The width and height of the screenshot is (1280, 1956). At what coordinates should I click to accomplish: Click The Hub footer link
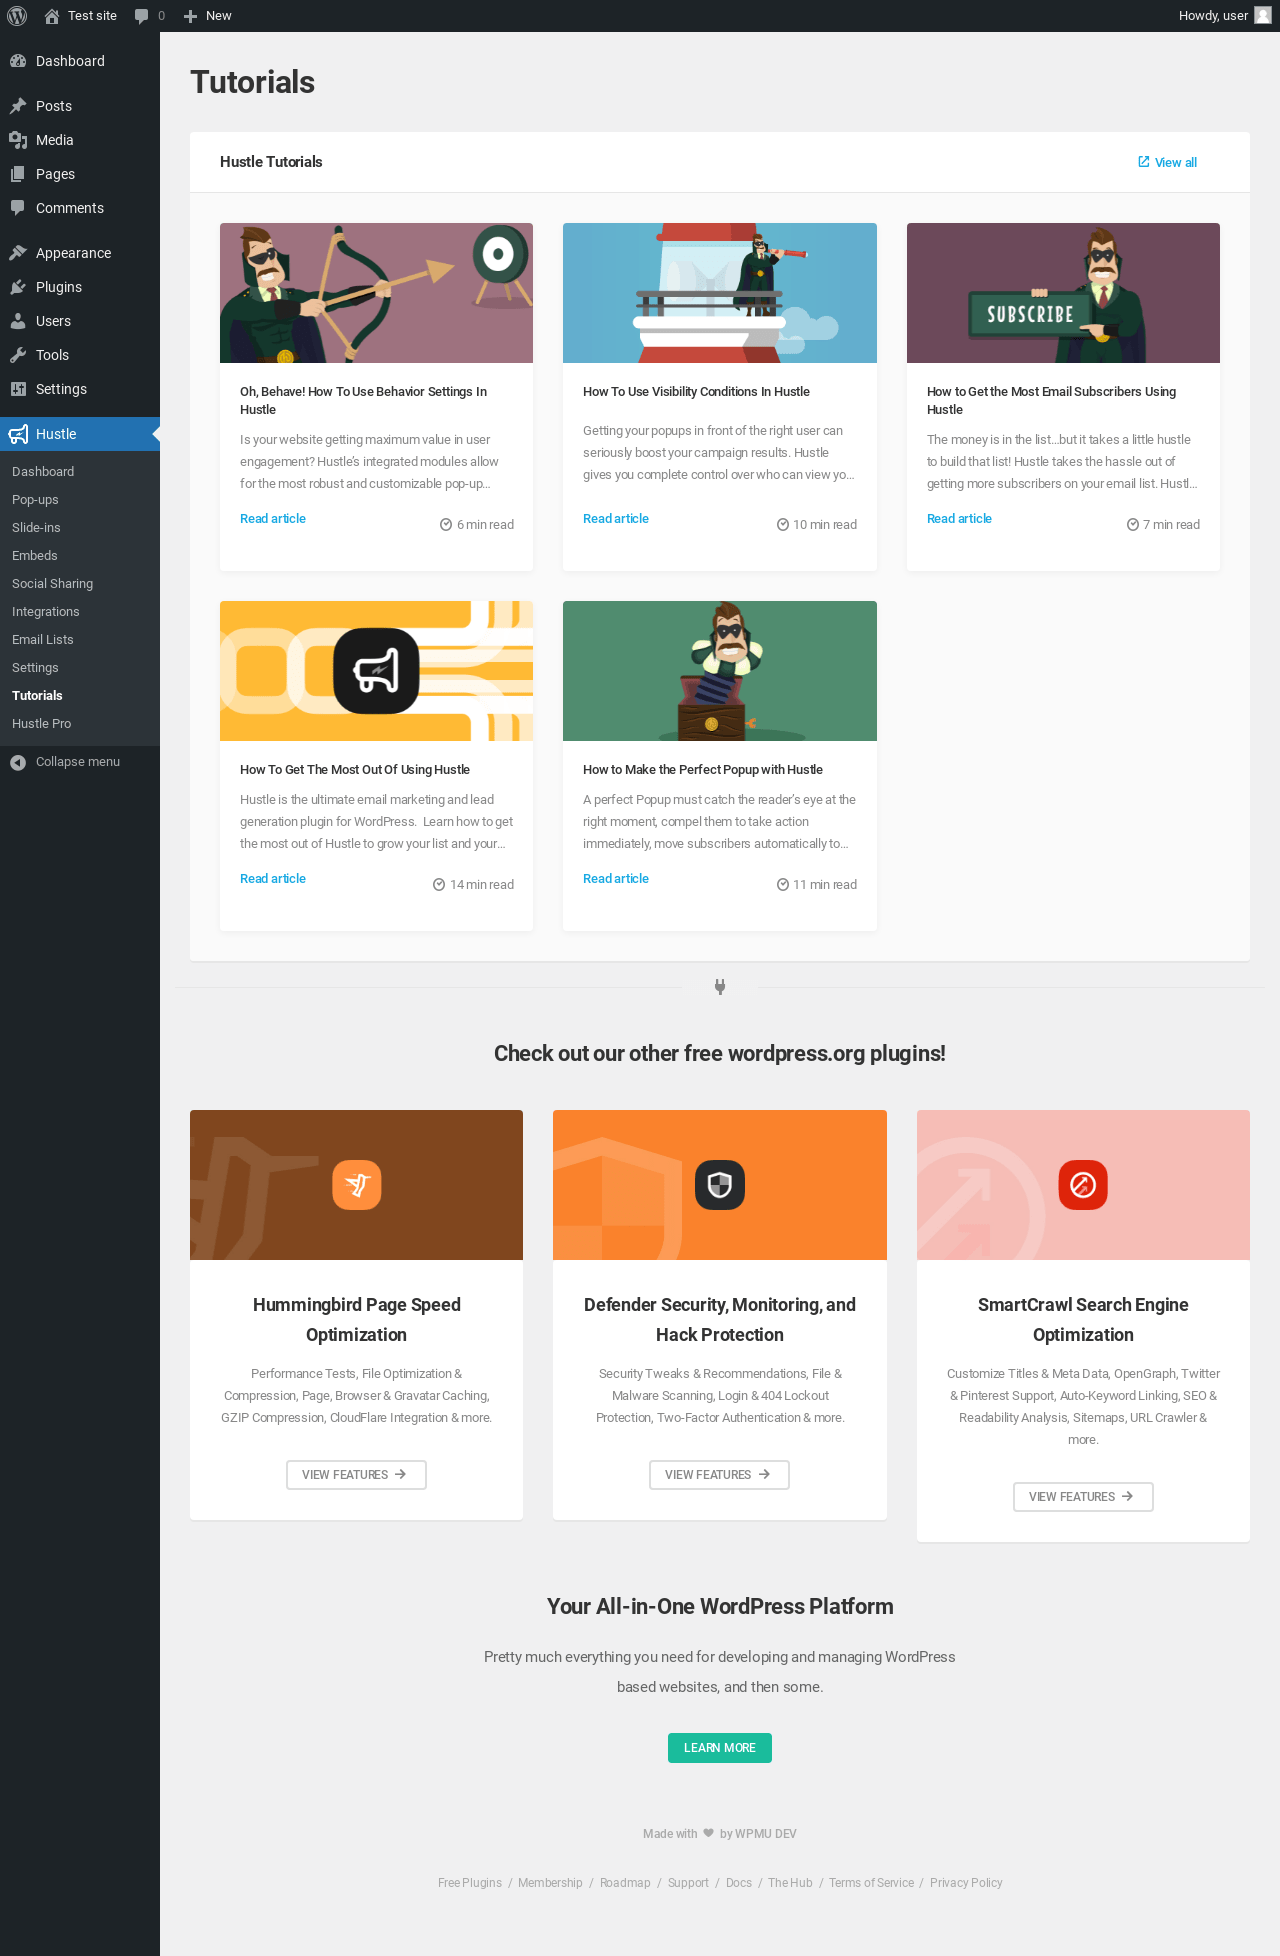click(x=790, y=1883)
